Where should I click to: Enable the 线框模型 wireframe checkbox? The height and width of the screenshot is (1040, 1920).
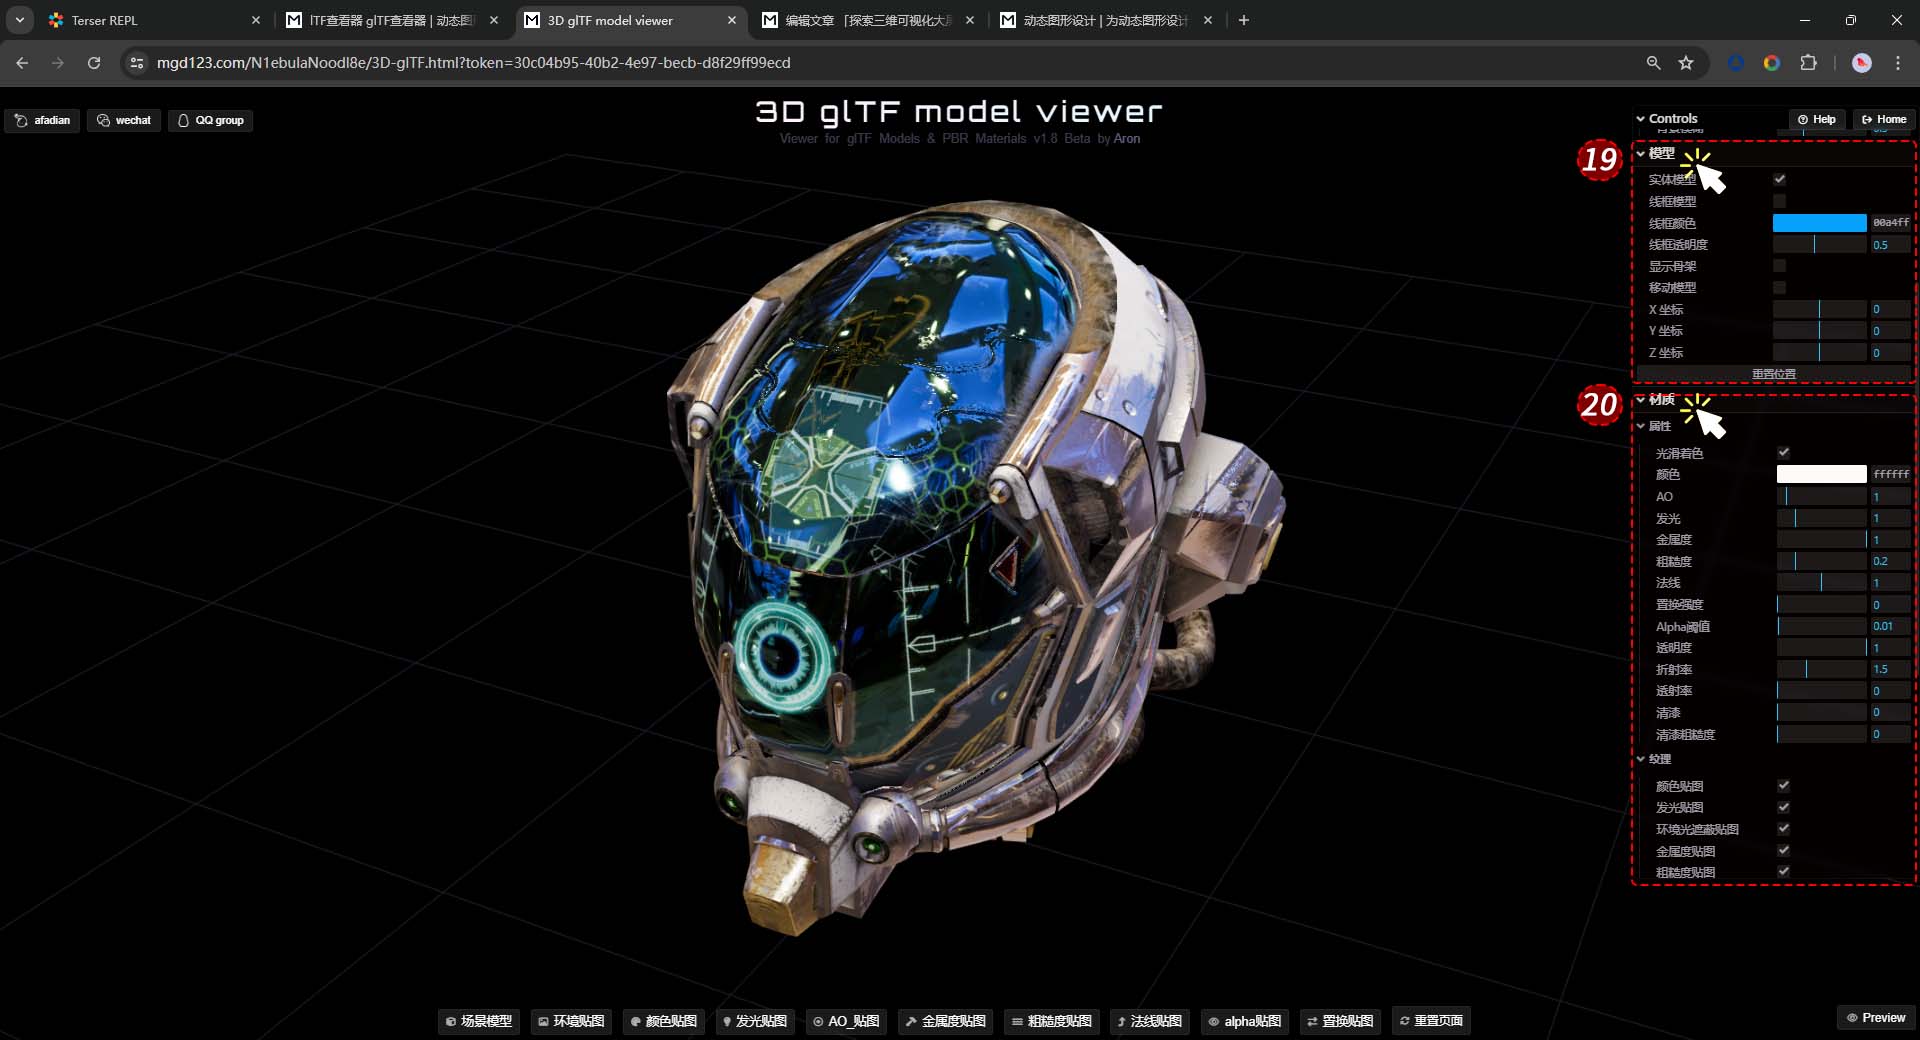(x=1779, y=201)
